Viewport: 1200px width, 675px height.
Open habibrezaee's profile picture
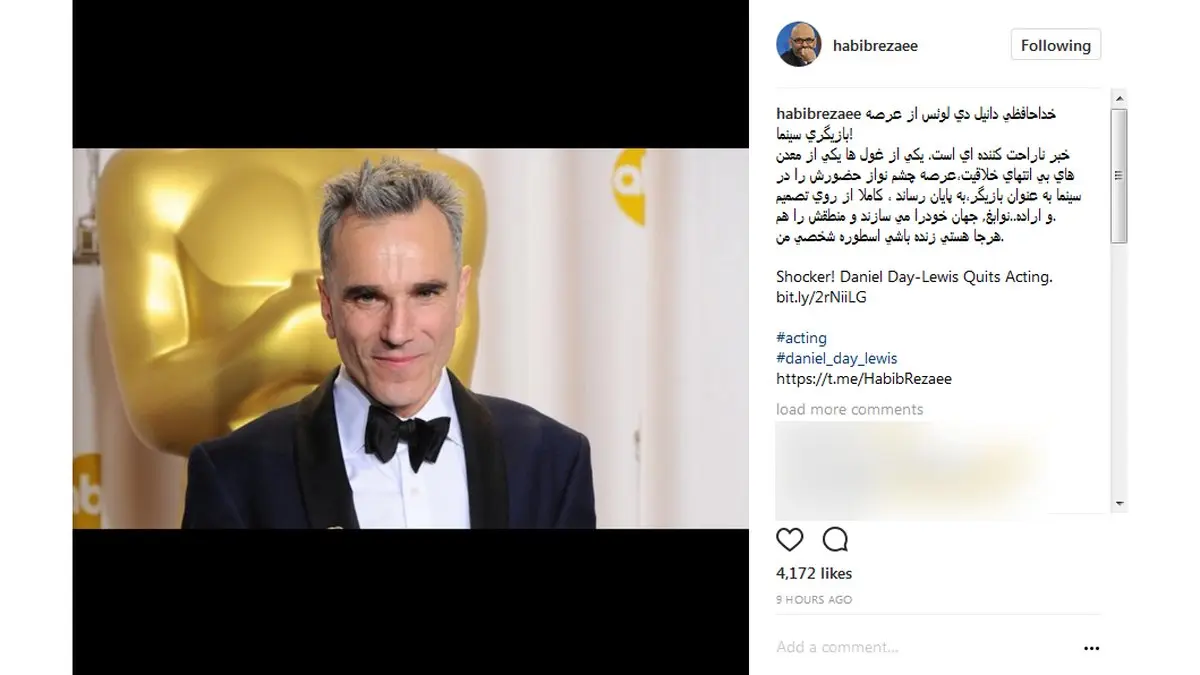[x=798, y=45]
